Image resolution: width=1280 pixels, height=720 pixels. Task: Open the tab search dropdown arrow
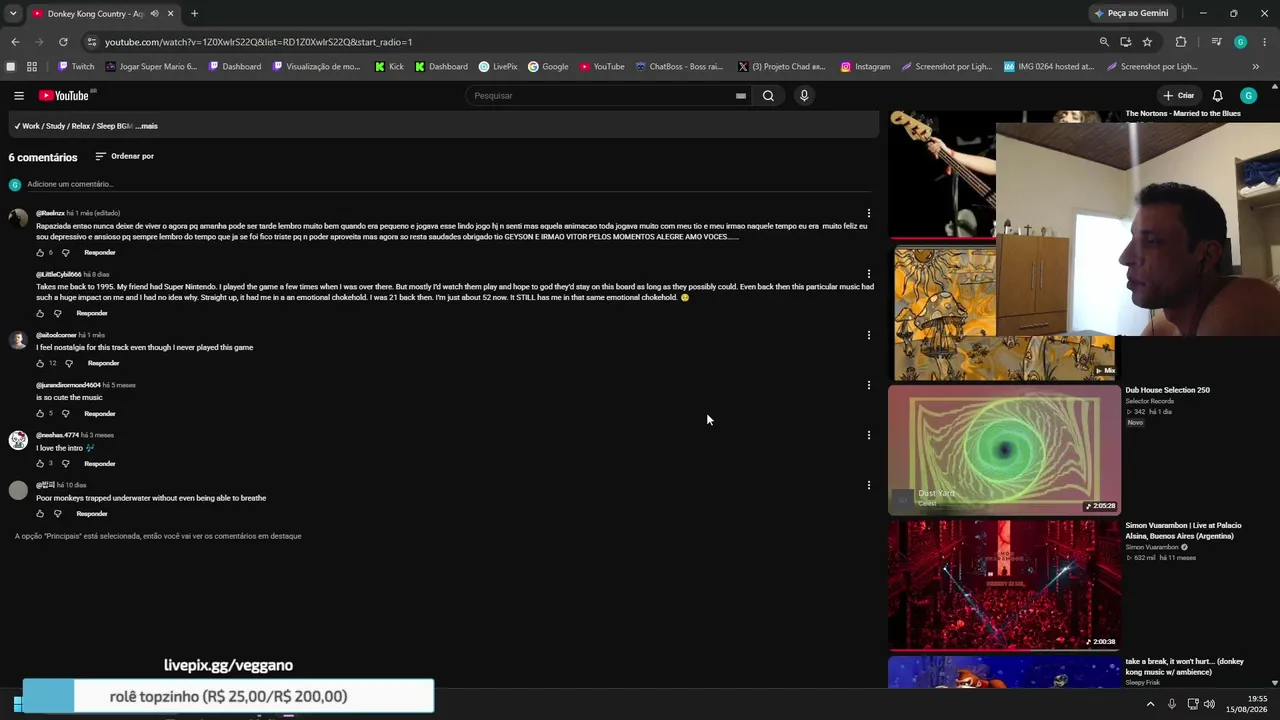tap(13, 14)
